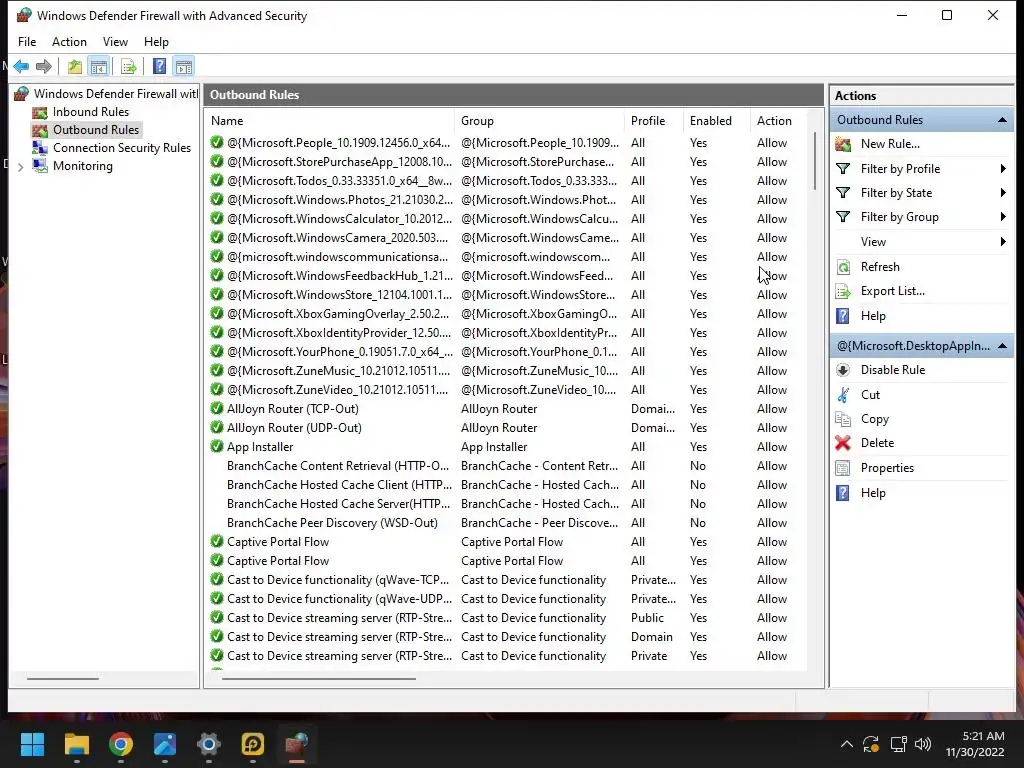This screenshot has height=768, width=1024.
Task: Click the Export List toolbar icon
Action: 129,67
